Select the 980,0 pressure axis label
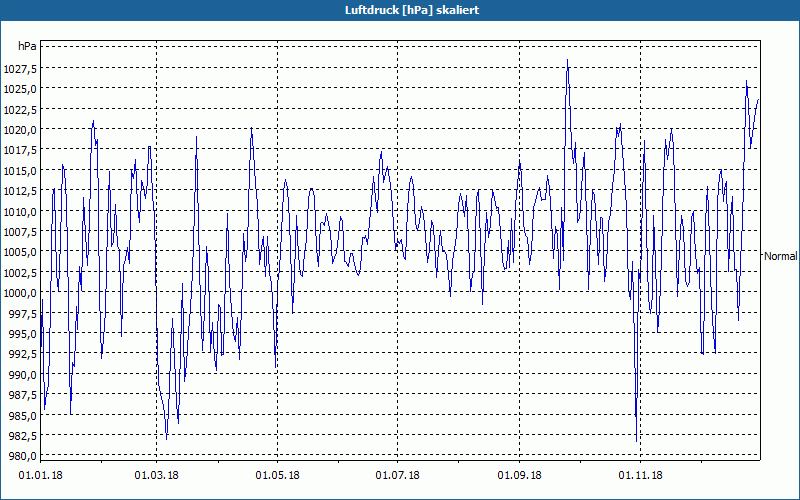The width and height of the screenshot is (800, 500). coord(23,456)
